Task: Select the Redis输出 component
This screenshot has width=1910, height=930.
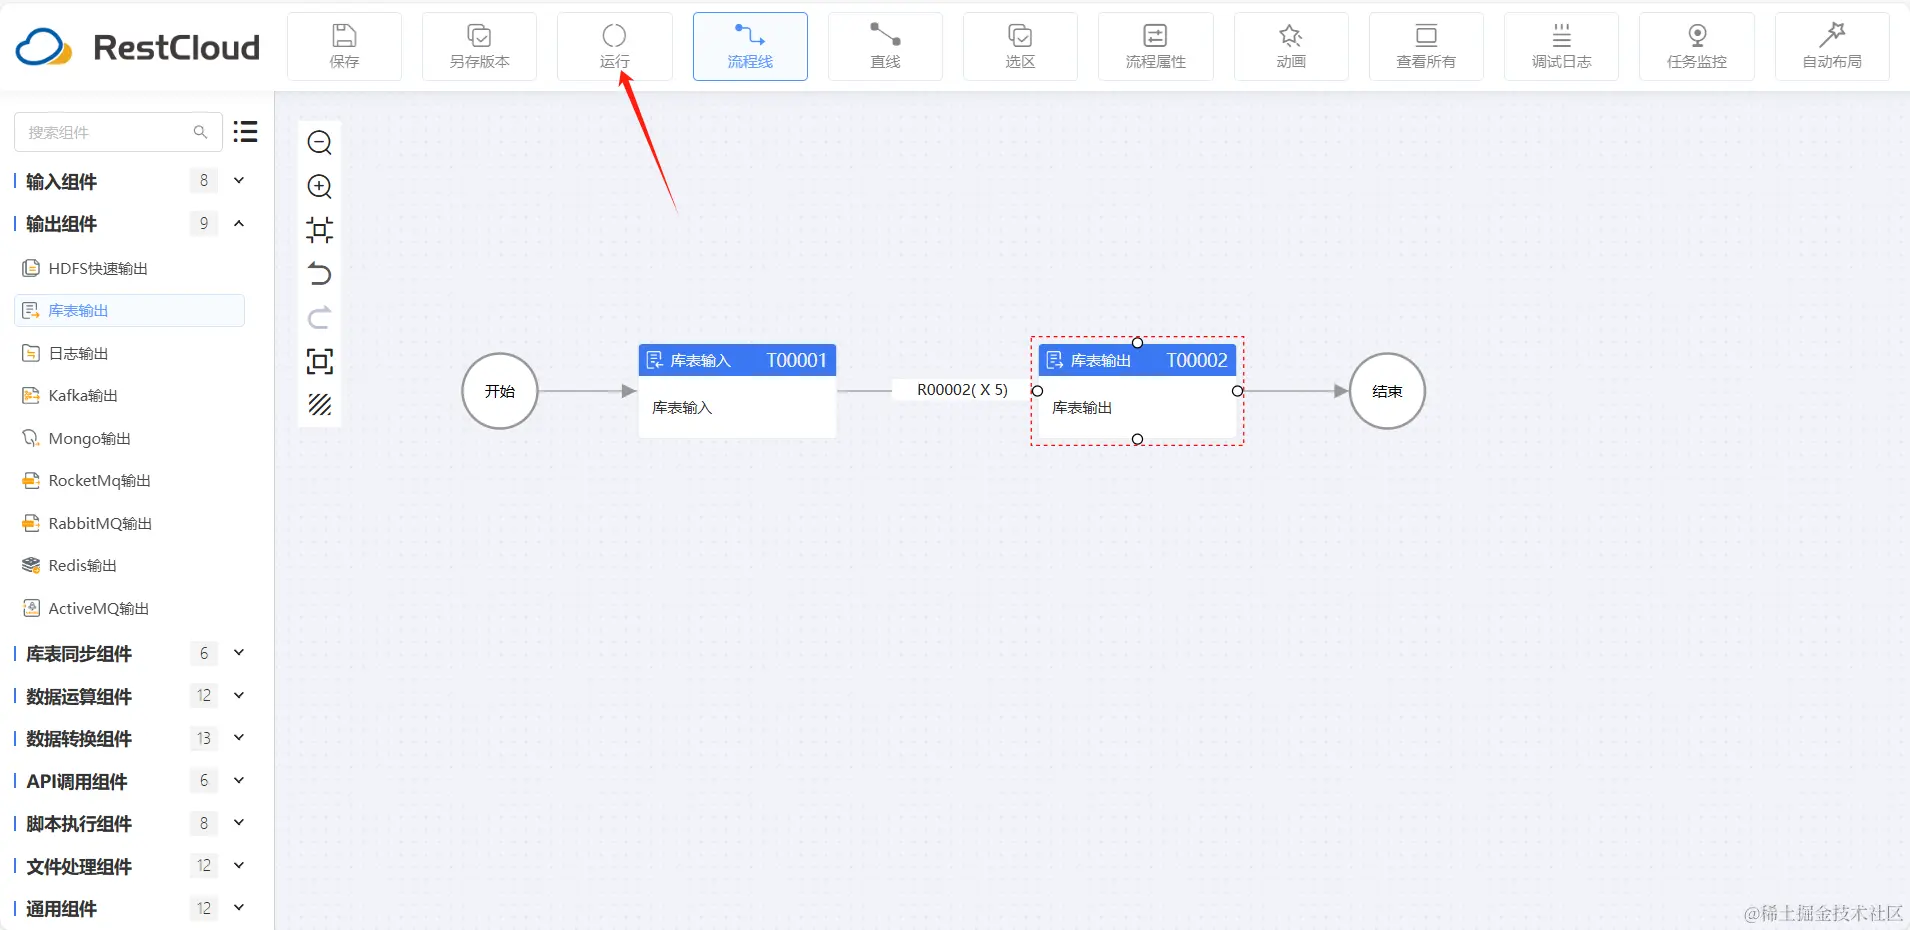Action: click(x=129, y=565)
